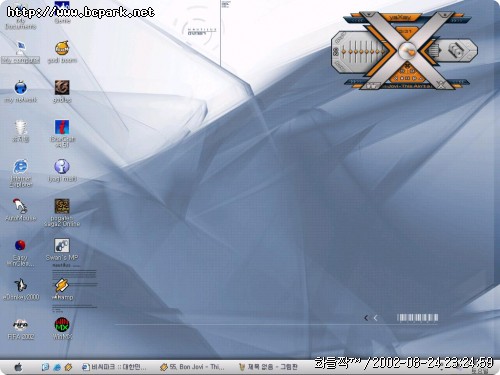This screenshot has width=500, height=375.
Task: Click the film reel icon in Winamp
Action: 455,50
